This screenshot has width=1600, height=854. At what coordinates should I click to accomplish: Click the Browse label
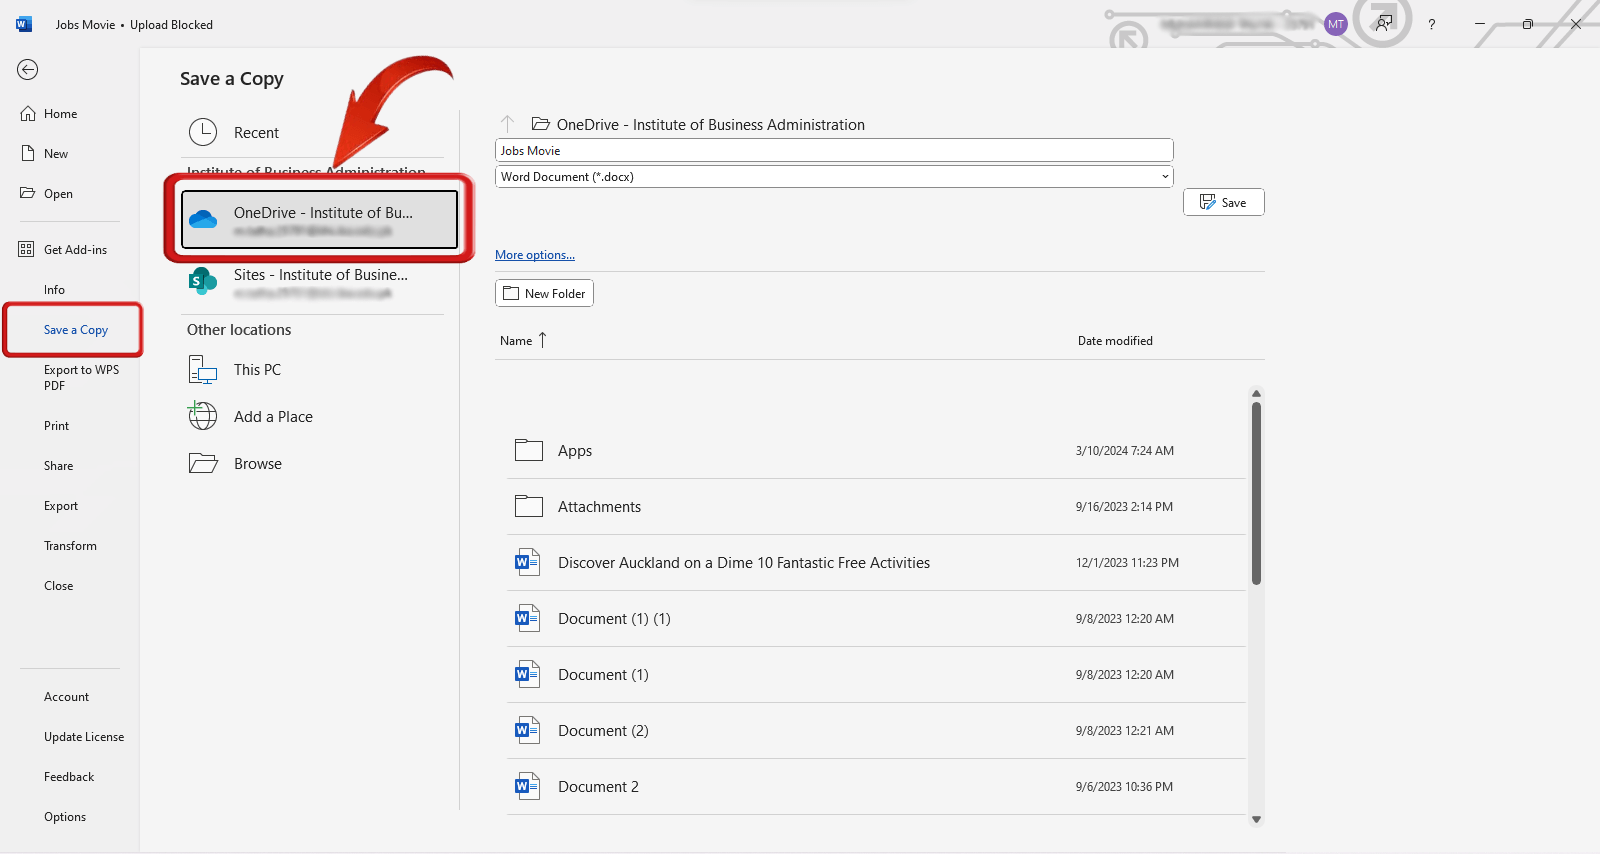pyautogui.click(x=258, y=464)
